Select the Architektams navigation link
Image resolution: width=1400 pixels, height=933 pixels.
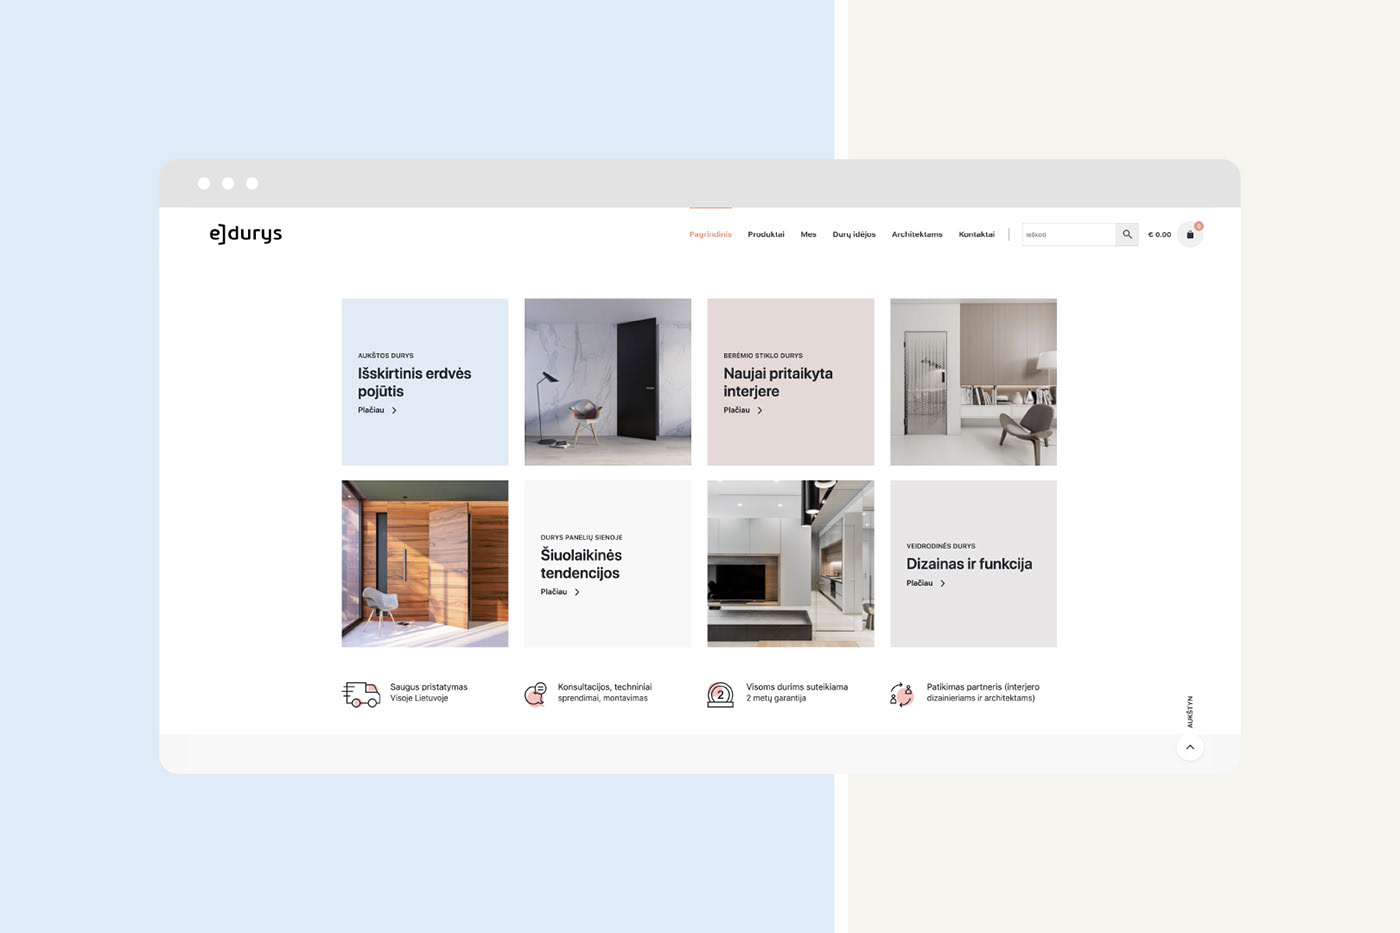(x=917, y=234)
